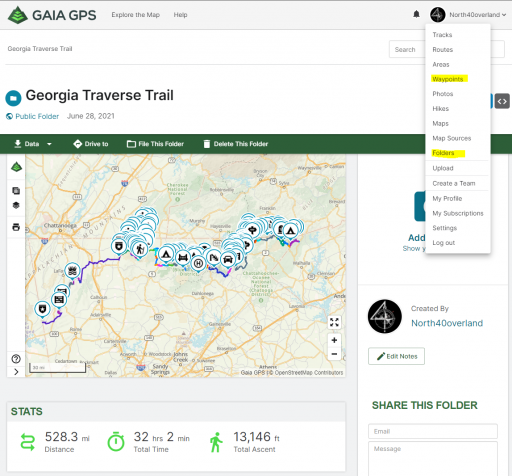Print the map using printer icon
This screenshot has width=512, height=476.
click(x=16, y=227)
